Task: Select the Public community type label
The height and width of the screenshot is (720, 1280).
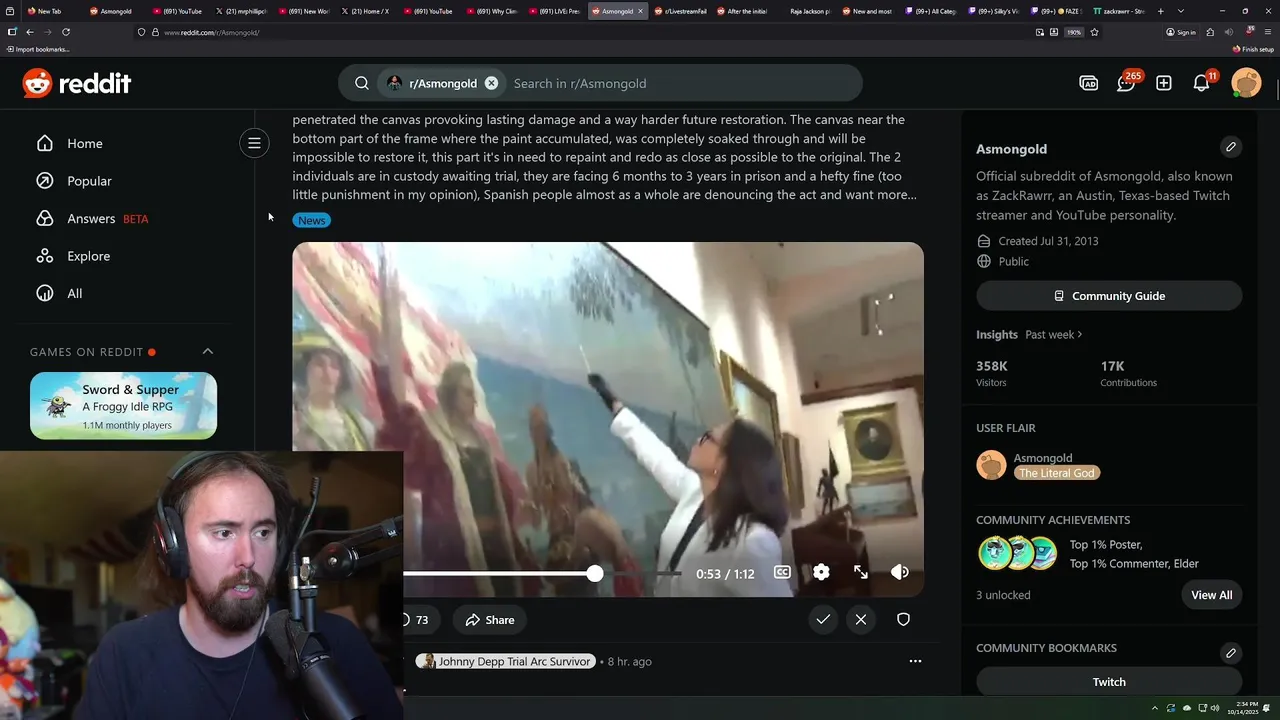Action: (1013, 261)
